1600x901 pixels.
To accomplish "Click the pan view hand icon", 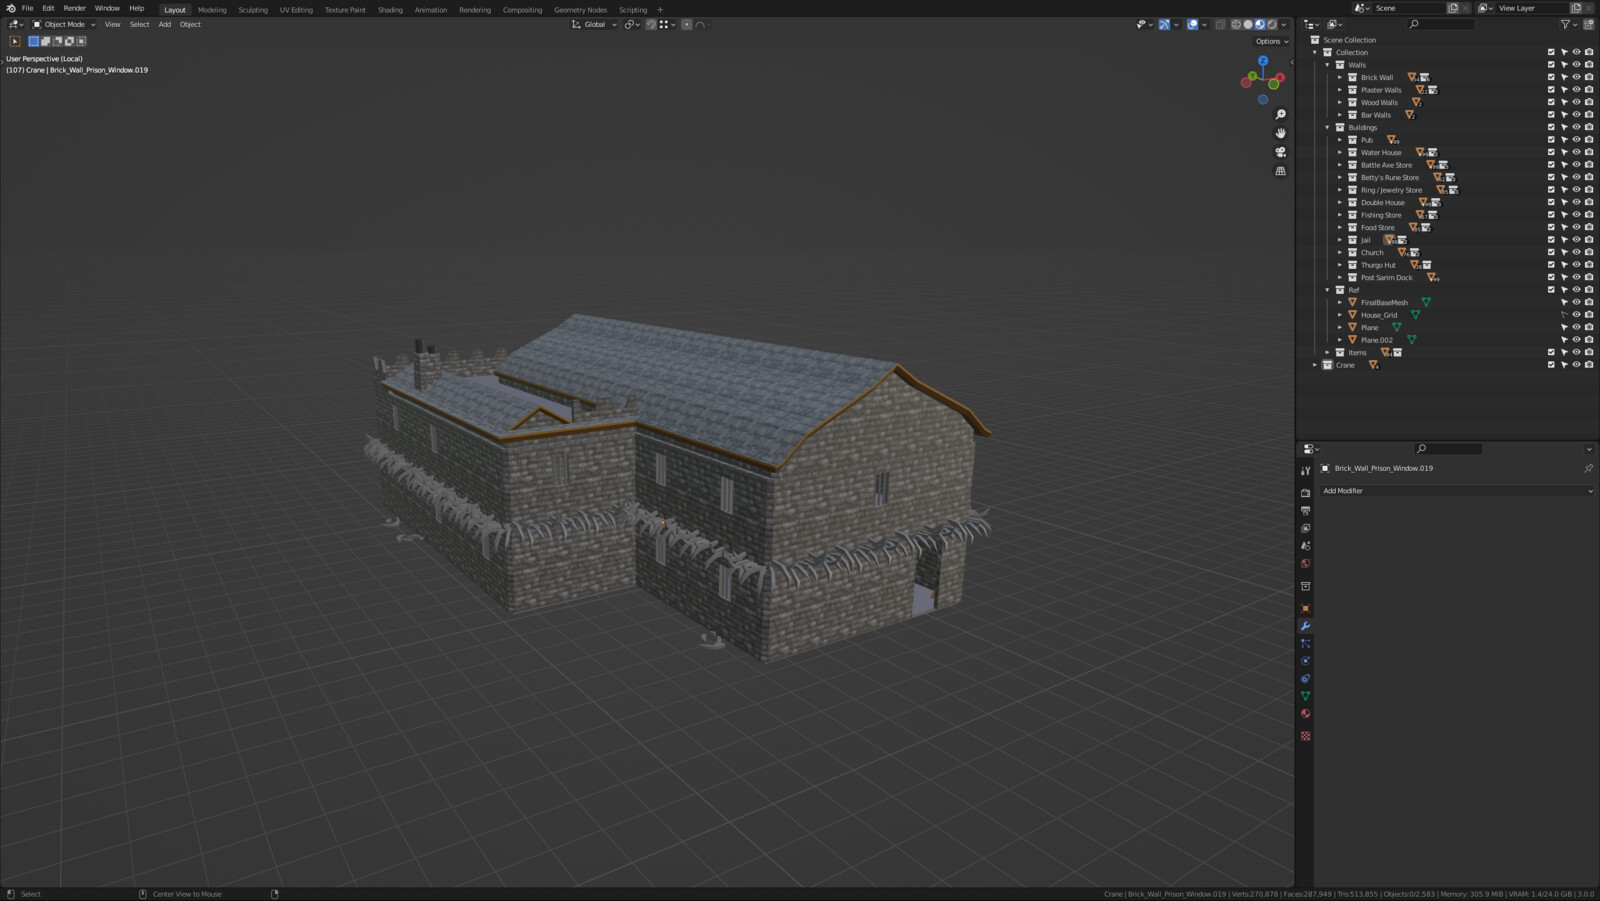I will coord(1280,133).
